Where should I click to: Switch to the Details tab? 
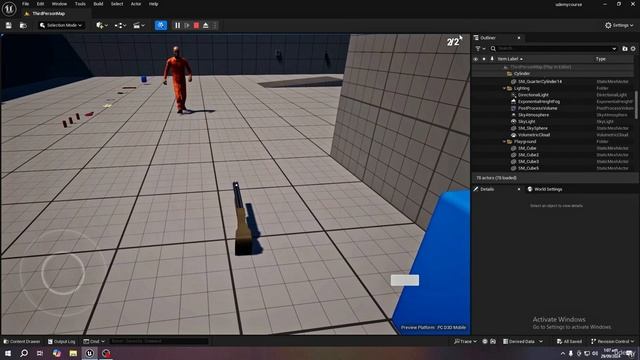coord(487,189)
